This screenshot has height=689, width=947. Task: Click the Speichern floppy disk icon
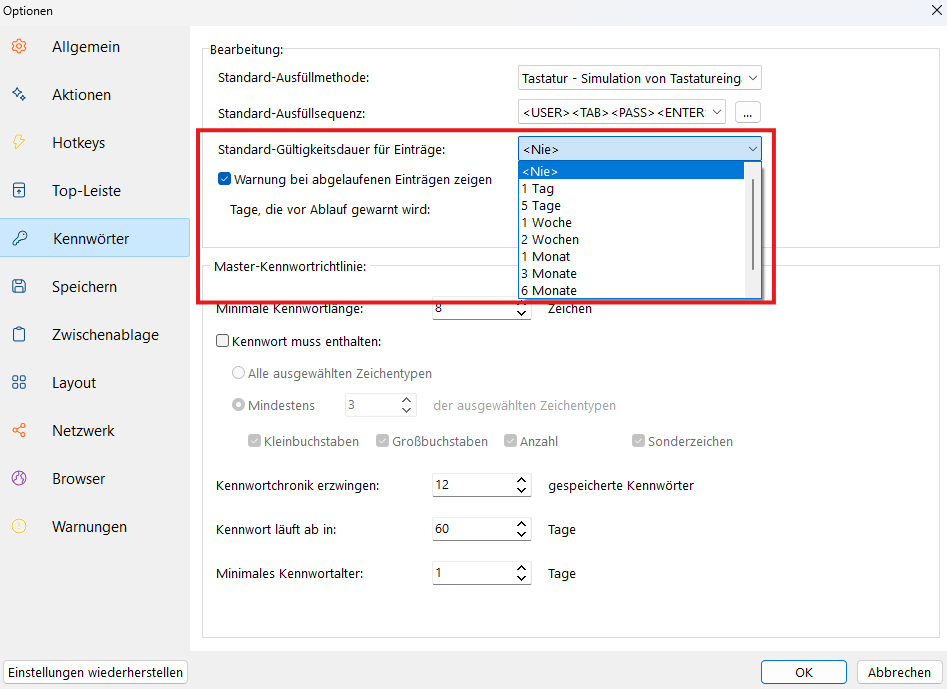(x=19, y=286)
